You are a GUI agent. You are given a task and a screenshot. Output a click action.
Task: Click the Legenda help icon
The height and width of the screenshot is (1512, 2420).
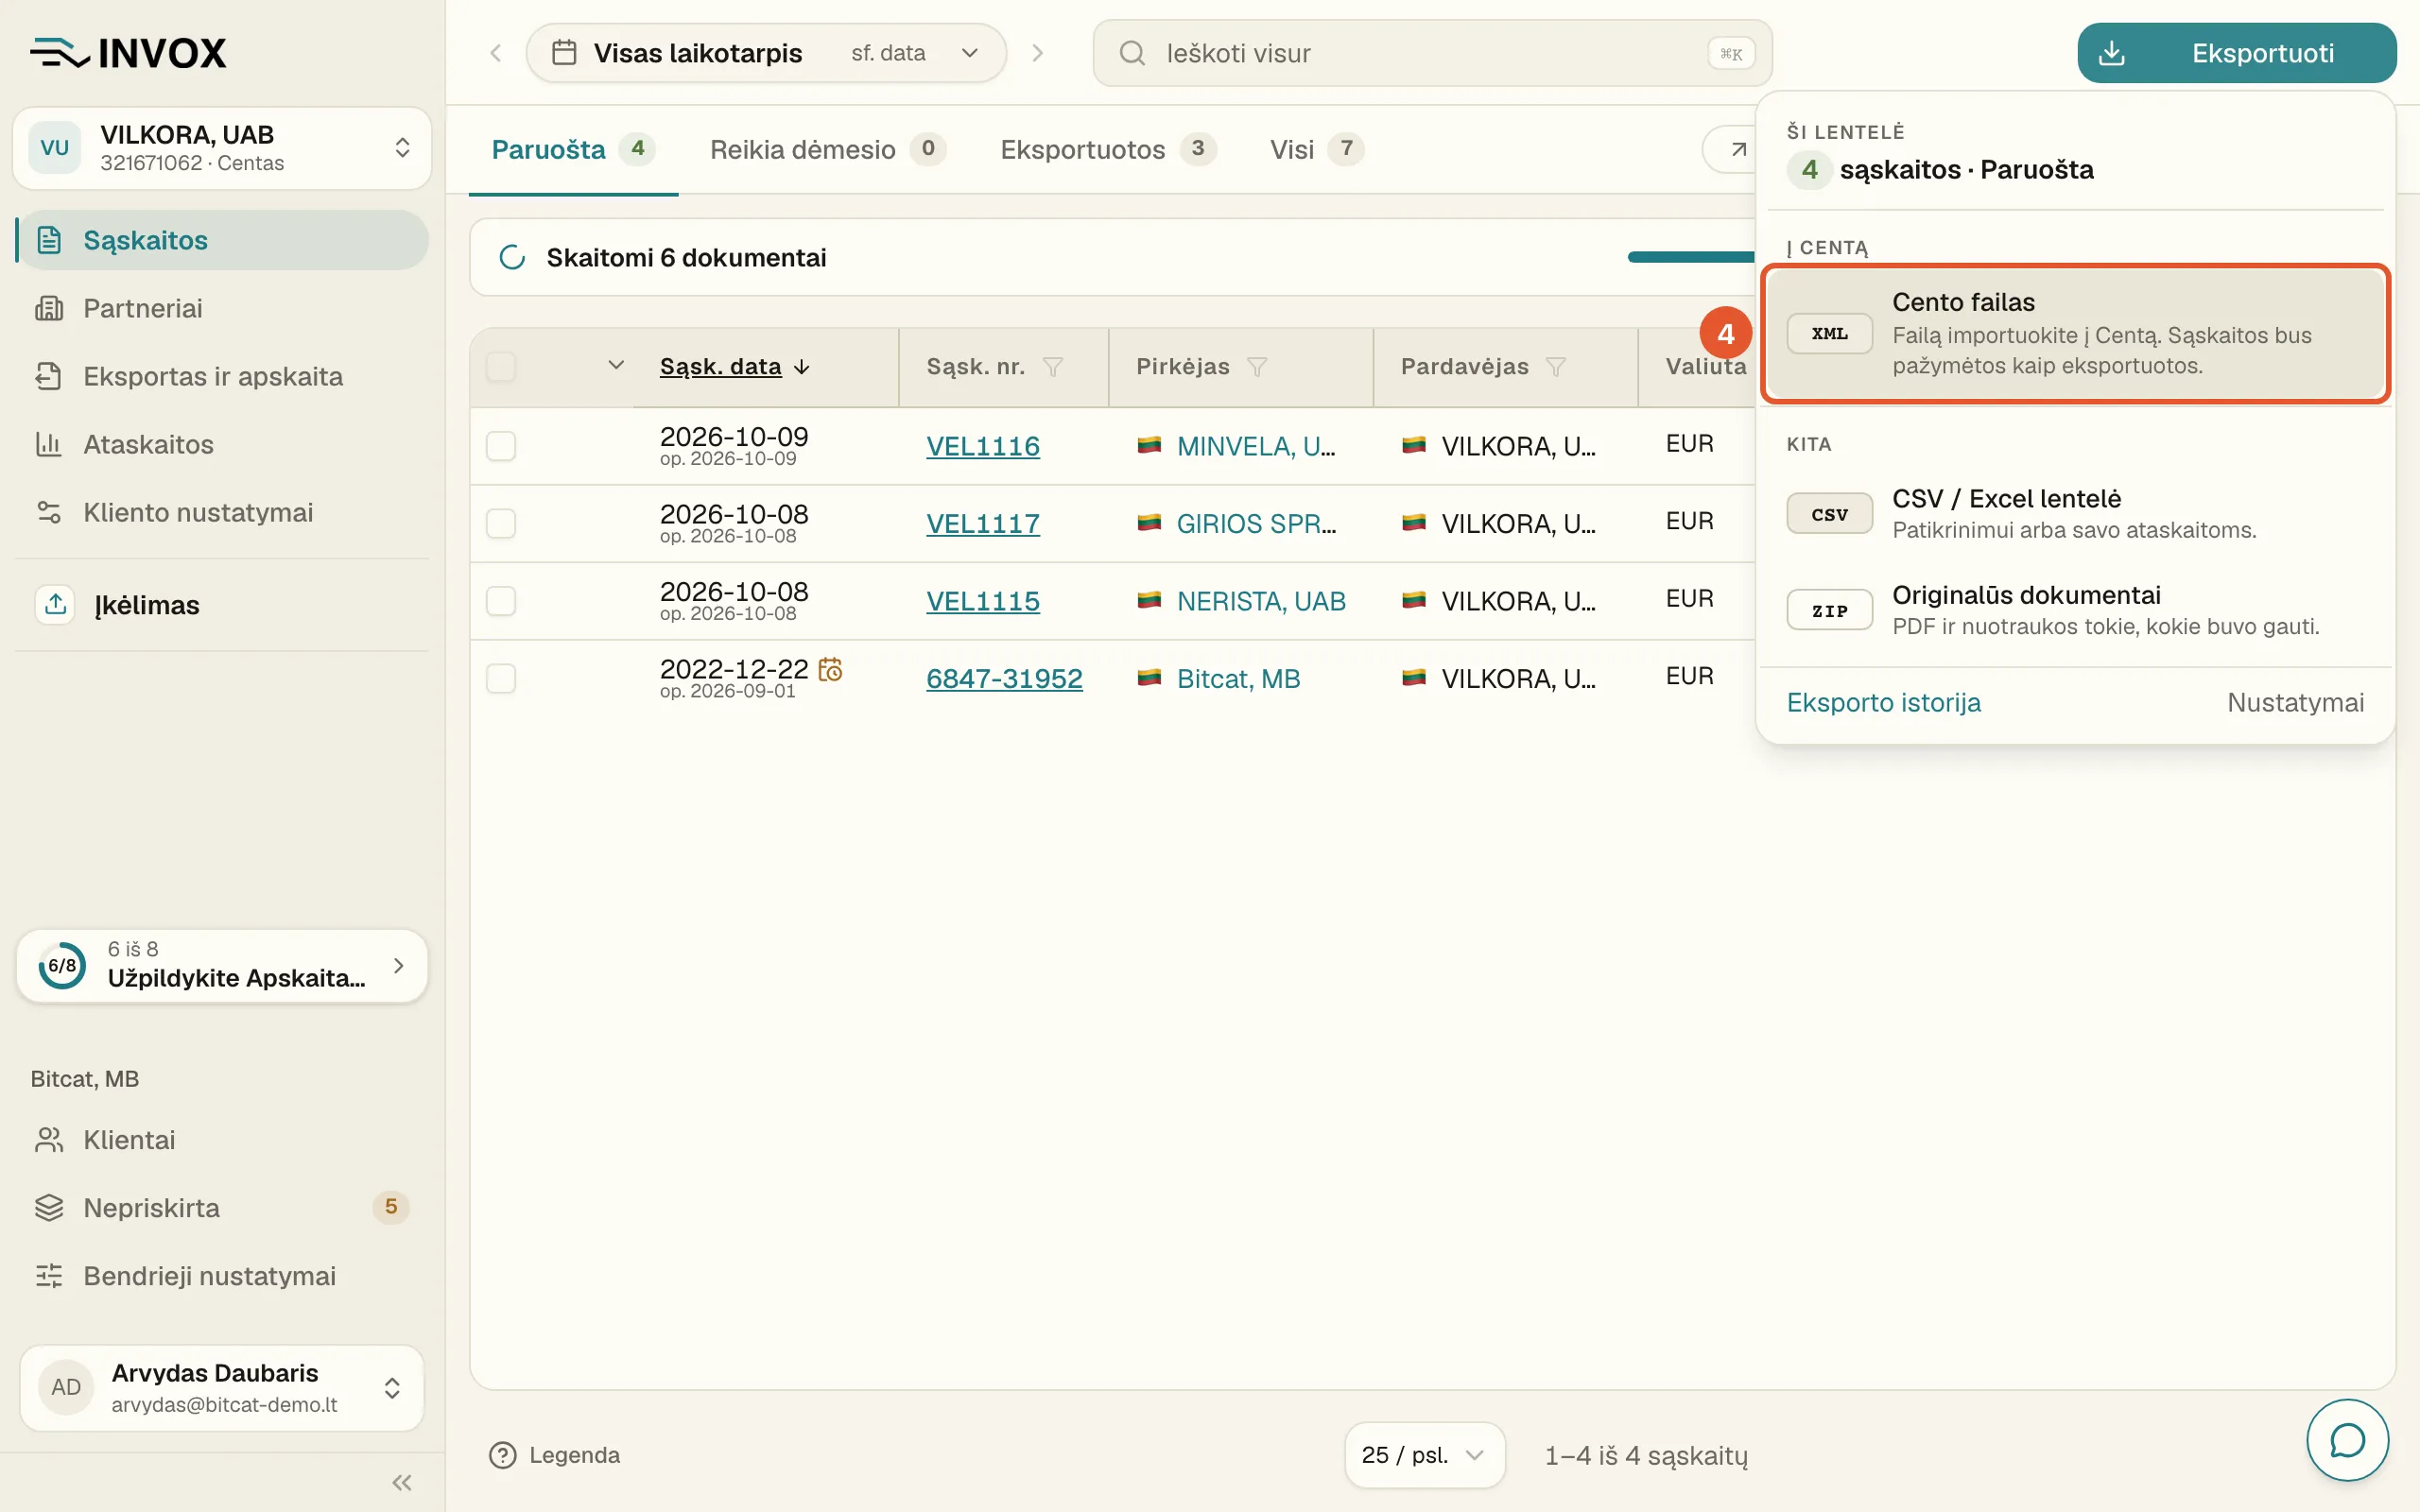coord(502,1455)
